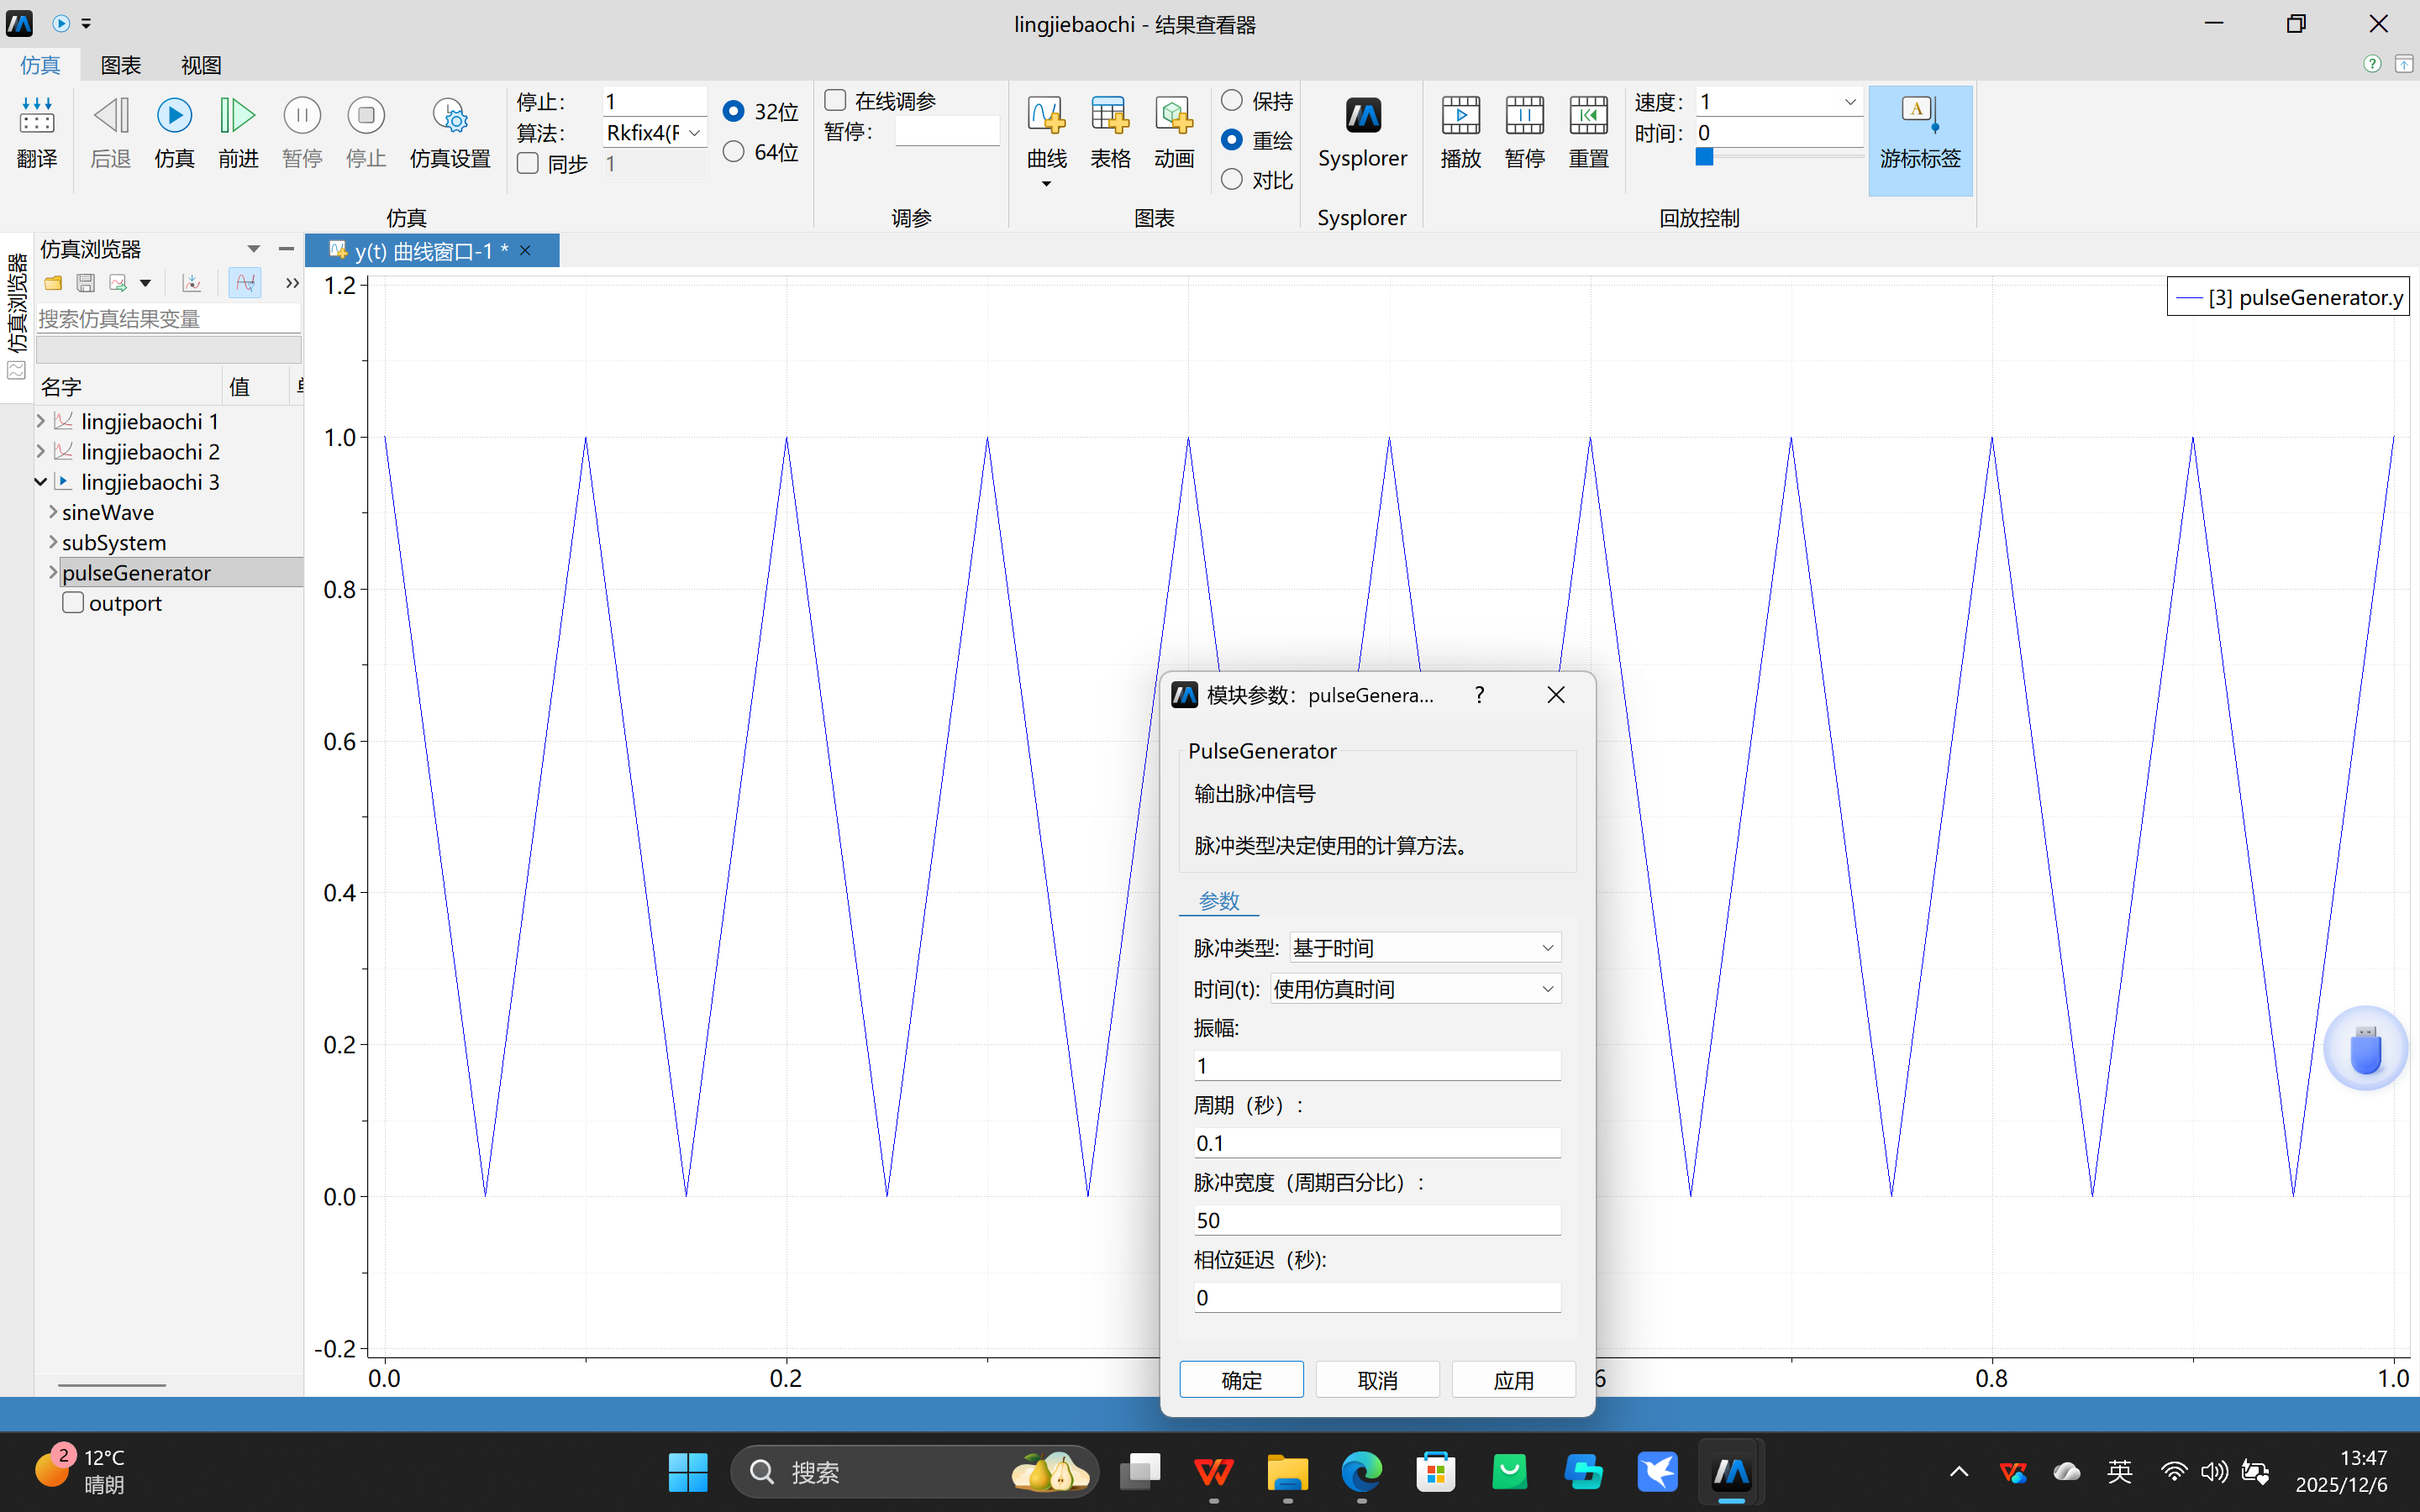
Task: Click the quick-access run icon in title bar
Action: (x=61, y=23)
